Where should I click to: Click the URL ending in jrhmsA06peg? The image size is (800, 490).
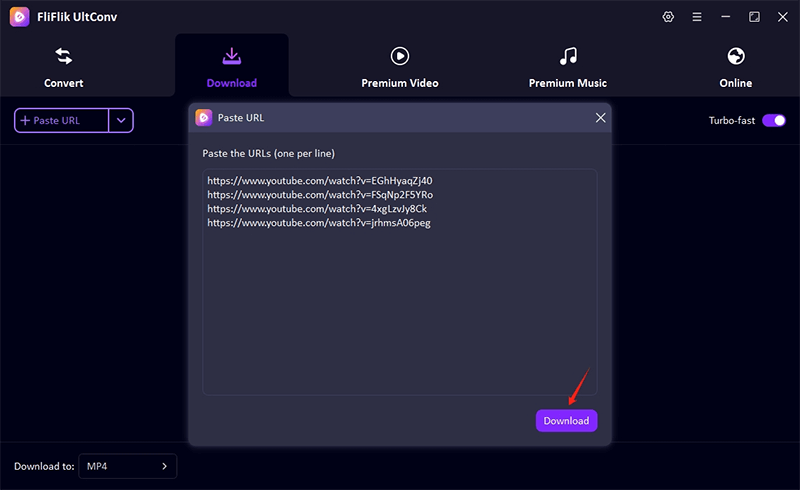pyautogui.click(x=319, y=223)
